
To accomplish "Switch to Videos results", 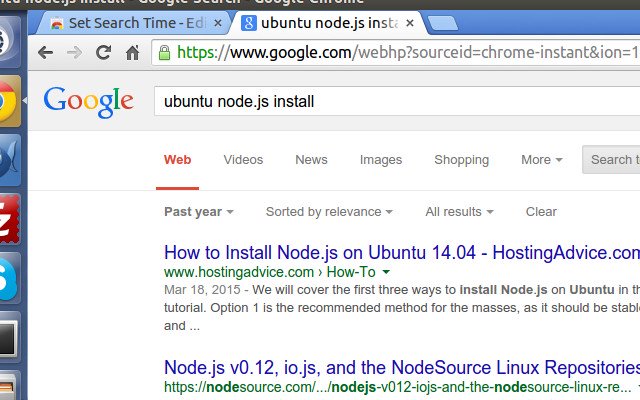I will [243, 160].
